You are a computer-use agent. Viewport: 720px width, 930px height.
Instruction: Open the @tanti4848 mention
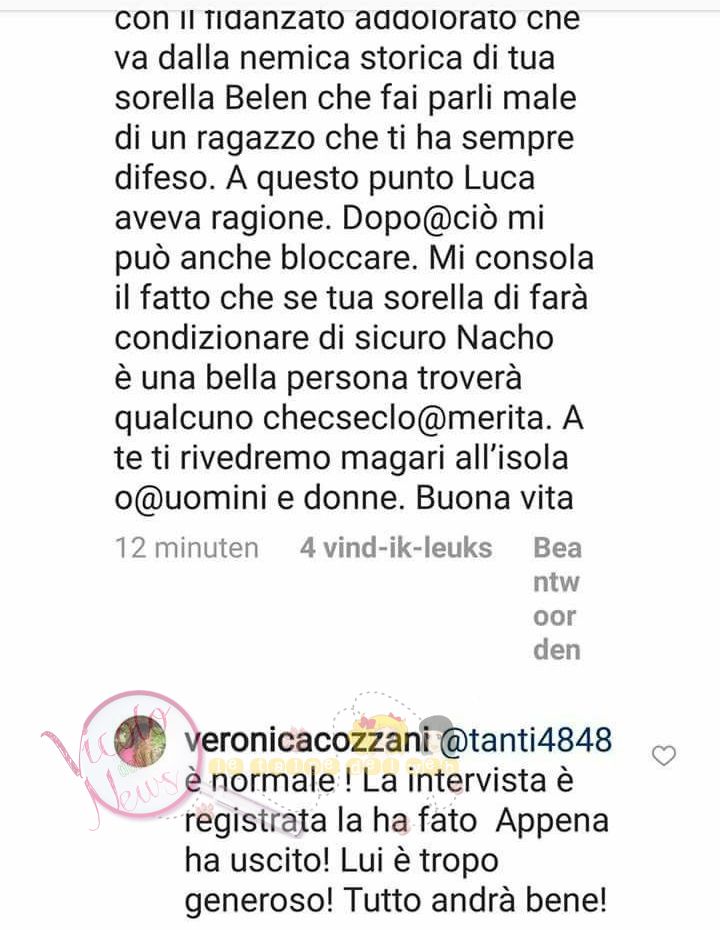(525, 740)
